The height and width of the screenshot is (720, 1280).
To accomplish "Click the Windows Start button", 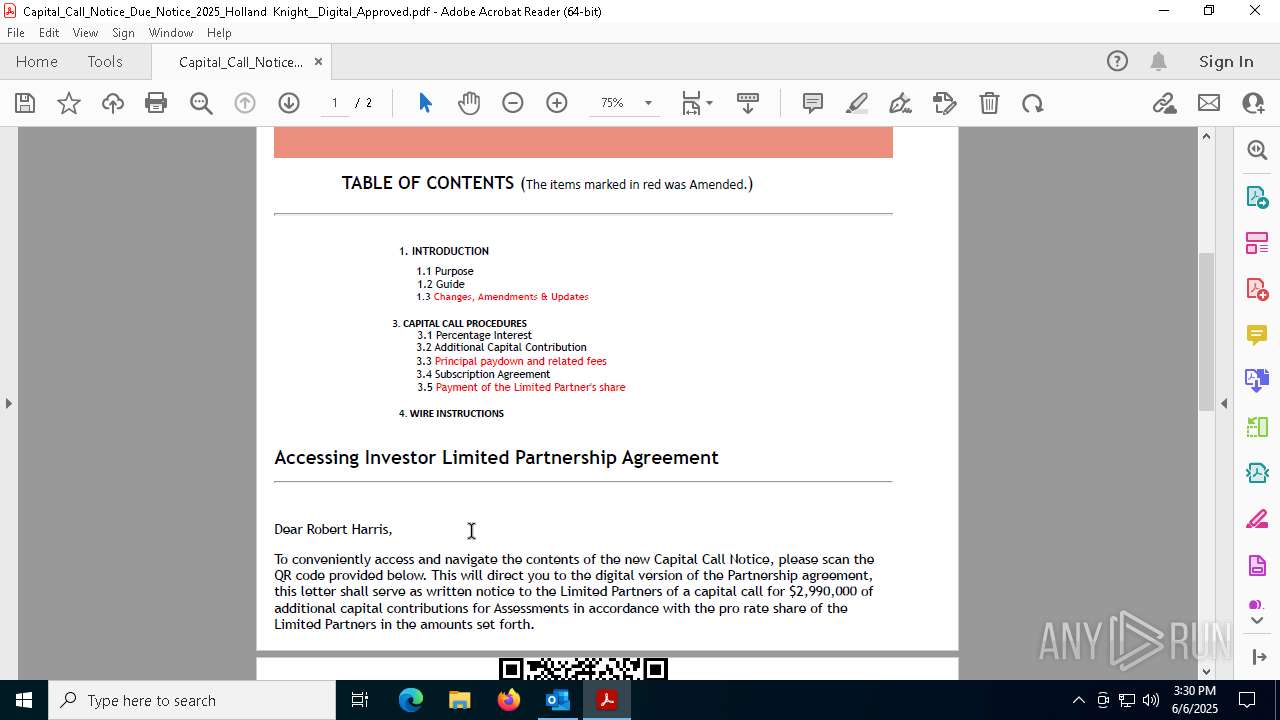I will point(23,700).
